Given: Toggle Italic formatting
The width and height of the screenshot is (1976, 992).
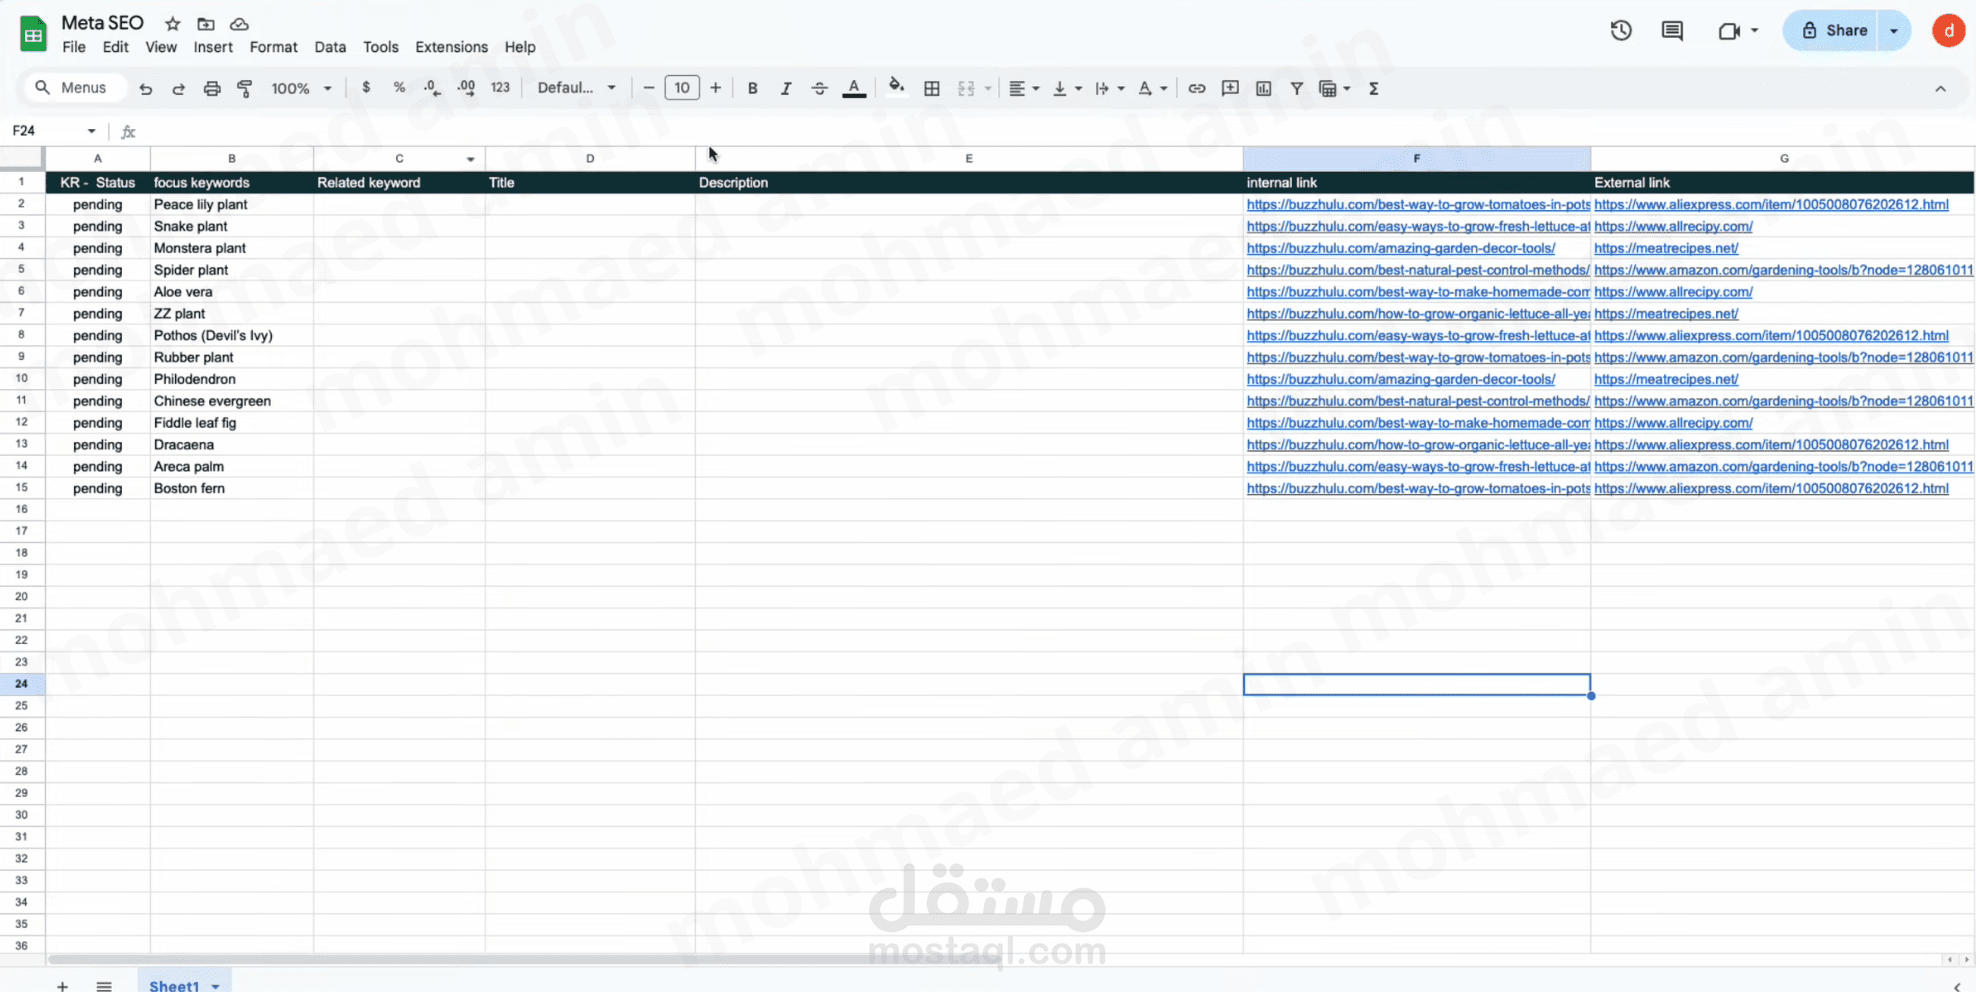Looking at the screenshot, I should click(x=786, y=88).
